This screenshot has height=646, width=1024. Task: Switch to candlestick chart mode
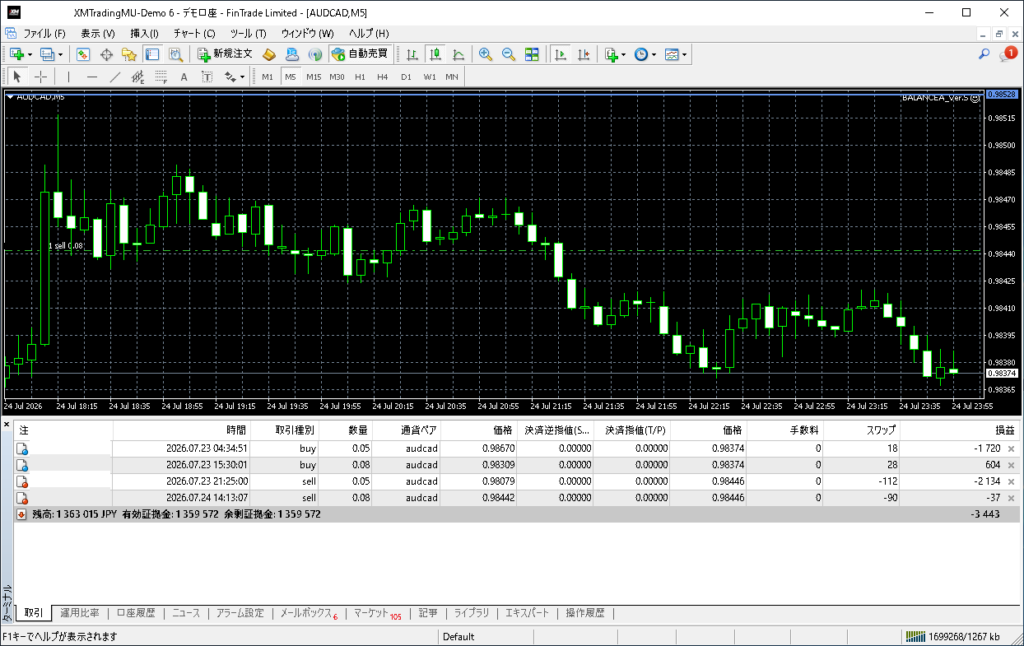tap(436, 54)
